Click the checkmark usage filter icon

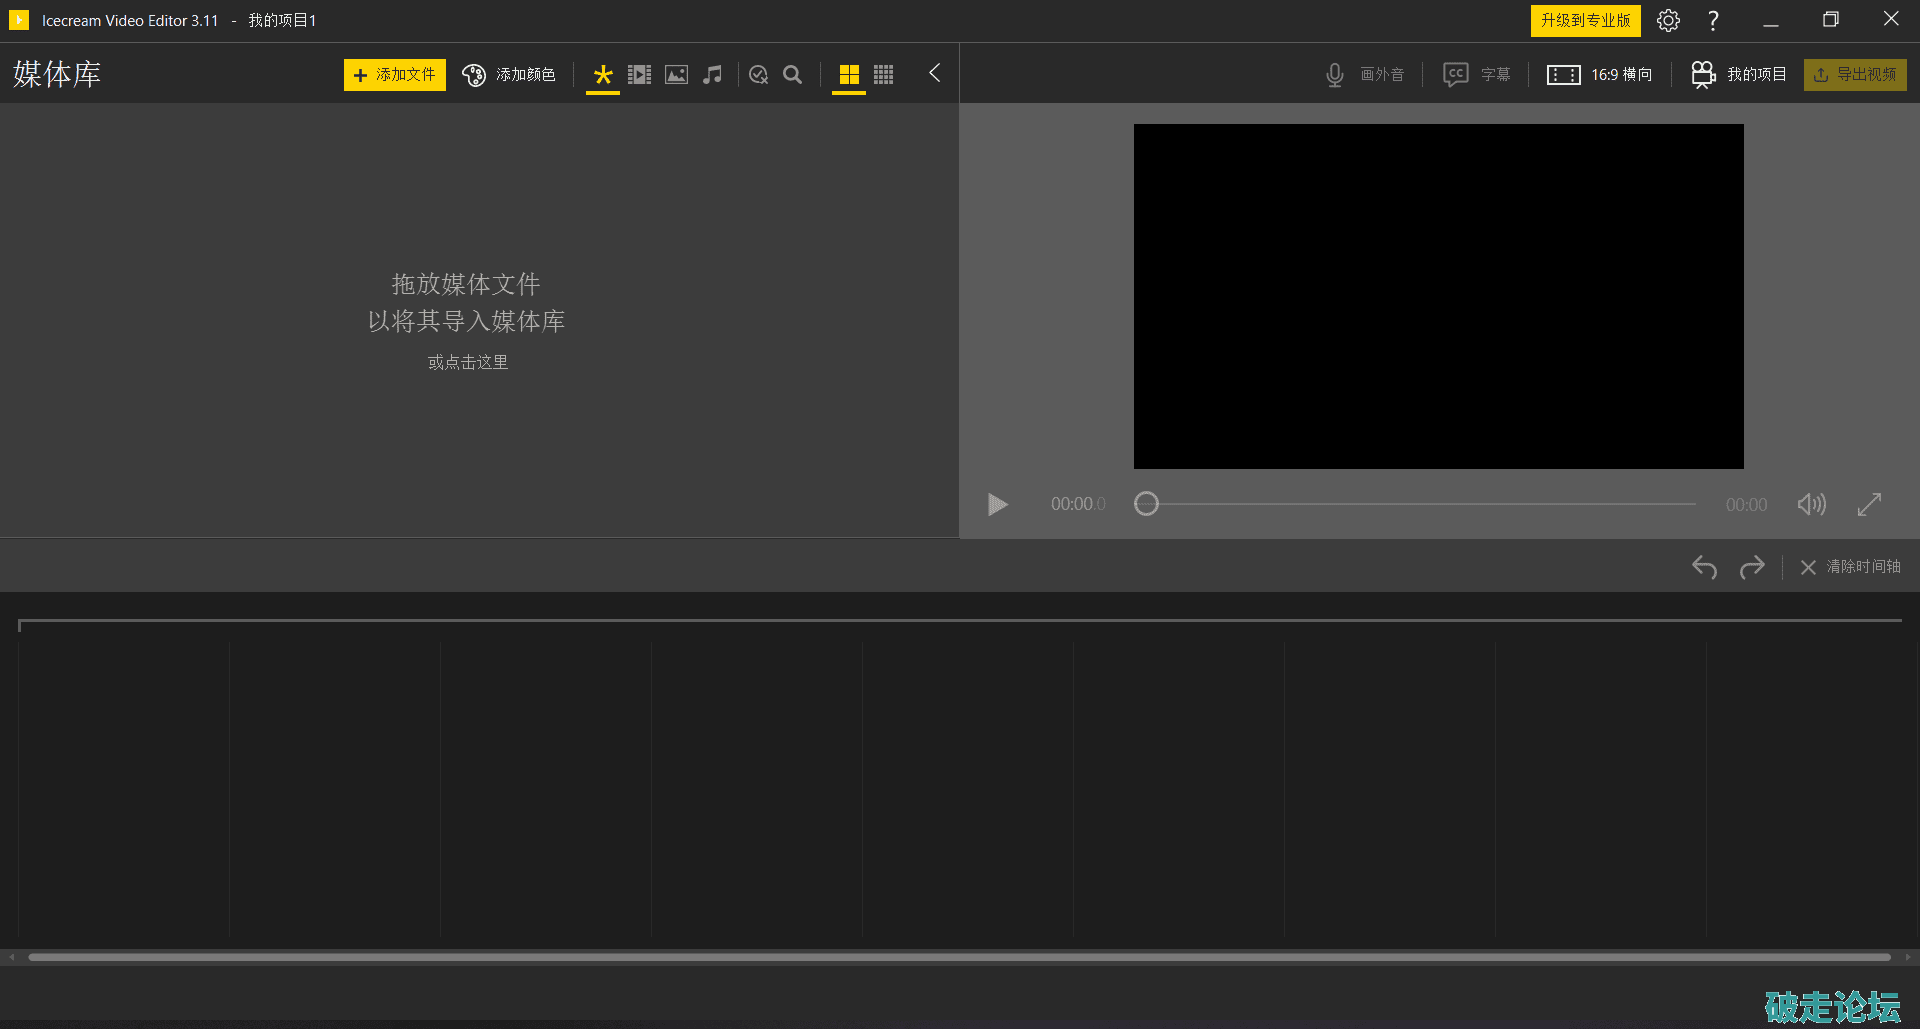[758, 75]
